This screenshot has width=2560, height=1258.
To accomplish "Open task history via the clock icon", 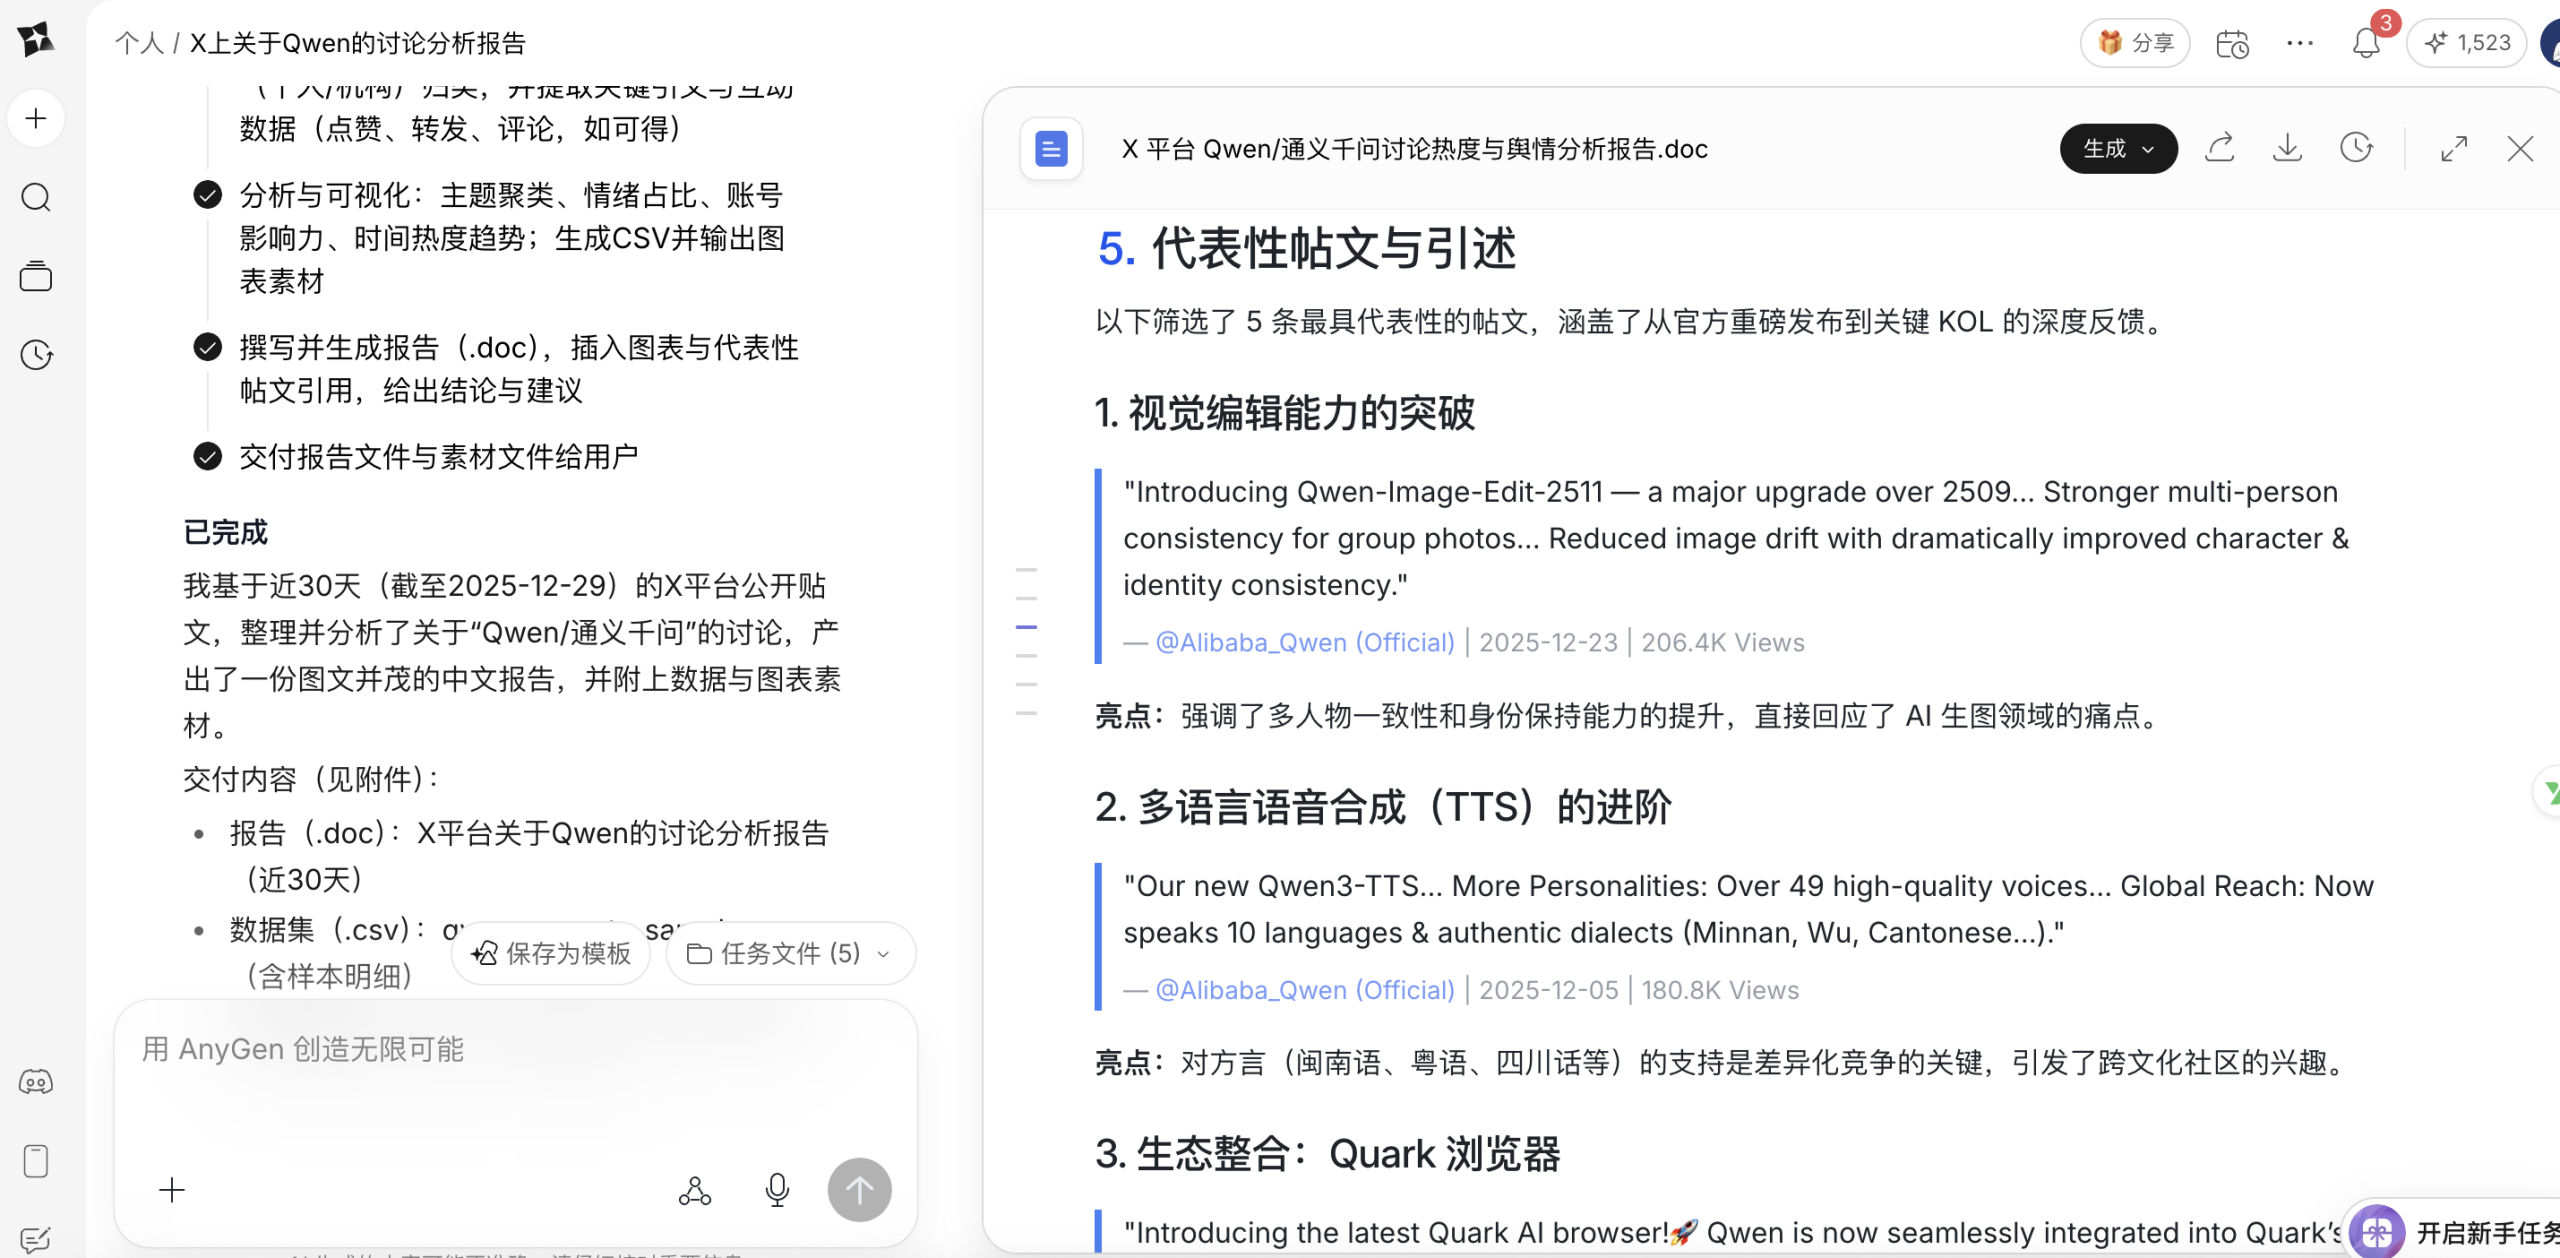I will pos(36,354).
